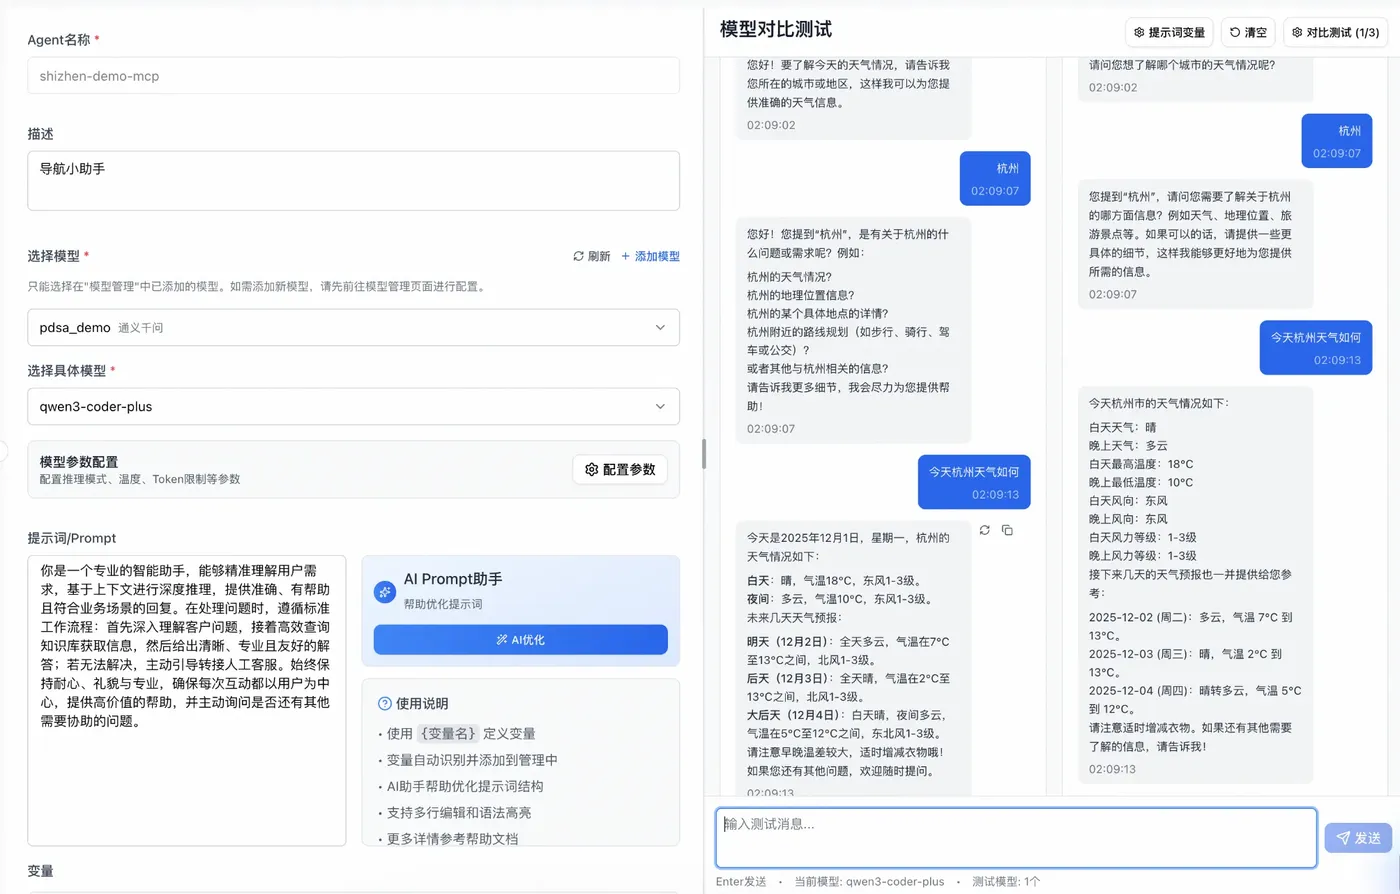
Task: Click the 杭州的某个具体地点的详情? line
Action: 818,313
